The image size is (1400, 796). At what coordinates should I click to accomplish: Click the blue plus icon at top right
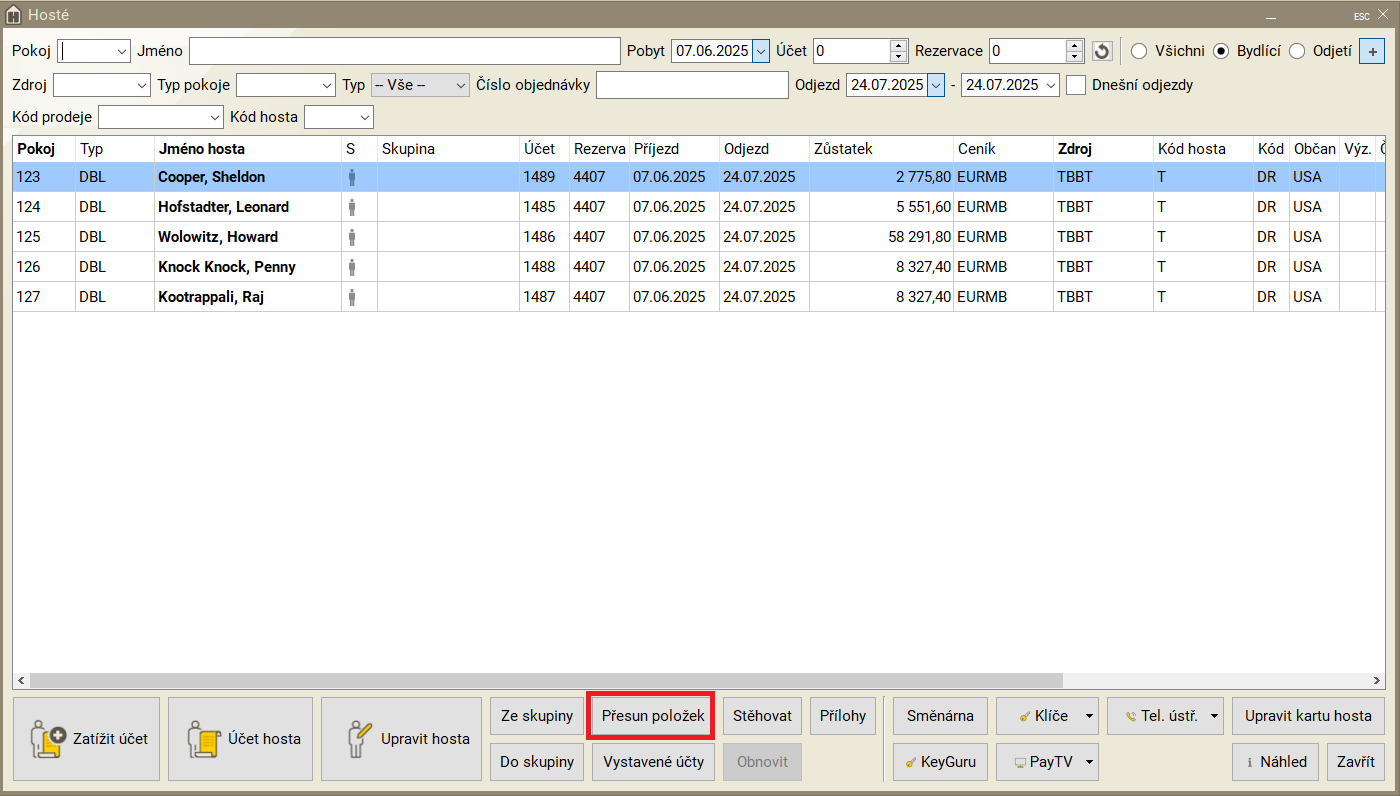(x=1371, y=51)
